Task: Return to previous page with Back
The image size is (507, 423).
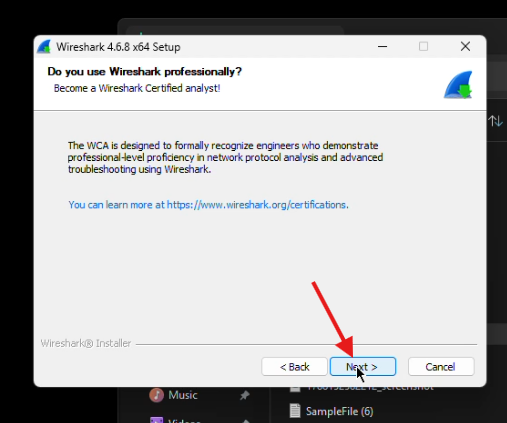Action: [x=295, y=367]
